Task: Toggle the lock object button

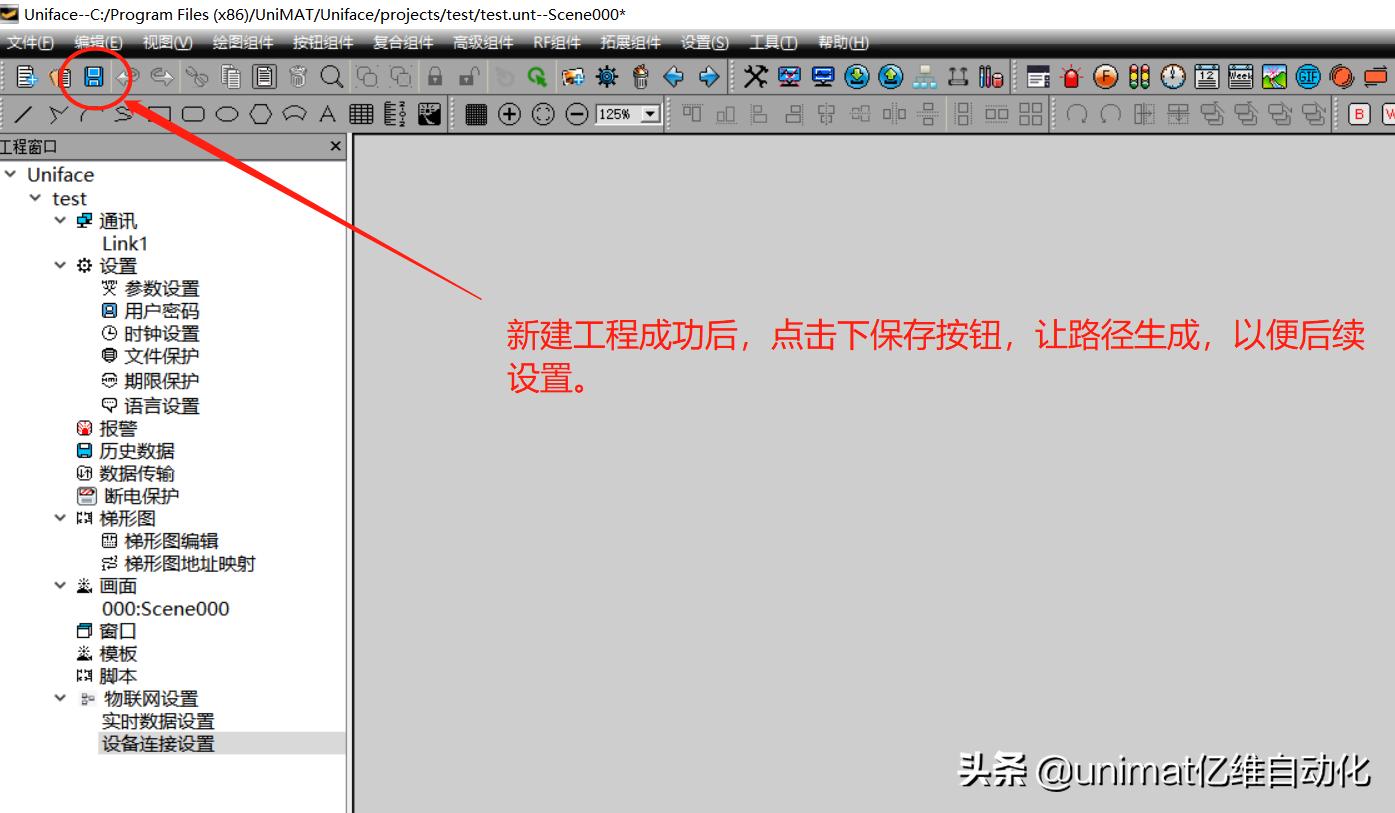Action: pos(437,78)
